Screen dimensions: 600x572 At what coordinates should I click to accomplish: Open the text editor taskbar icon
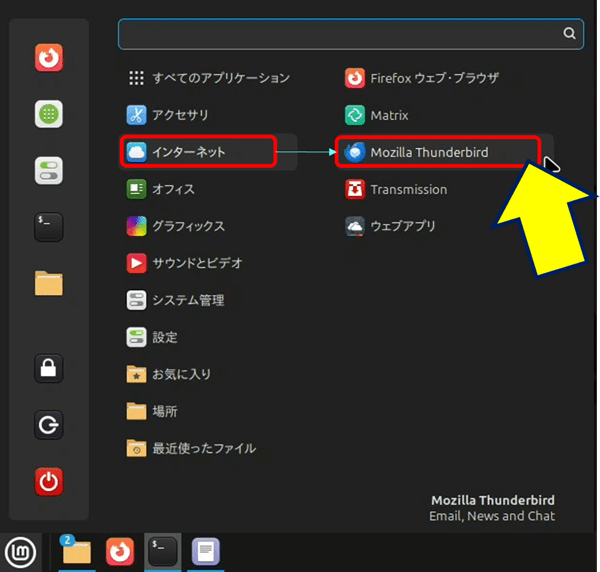pos(205,552)
